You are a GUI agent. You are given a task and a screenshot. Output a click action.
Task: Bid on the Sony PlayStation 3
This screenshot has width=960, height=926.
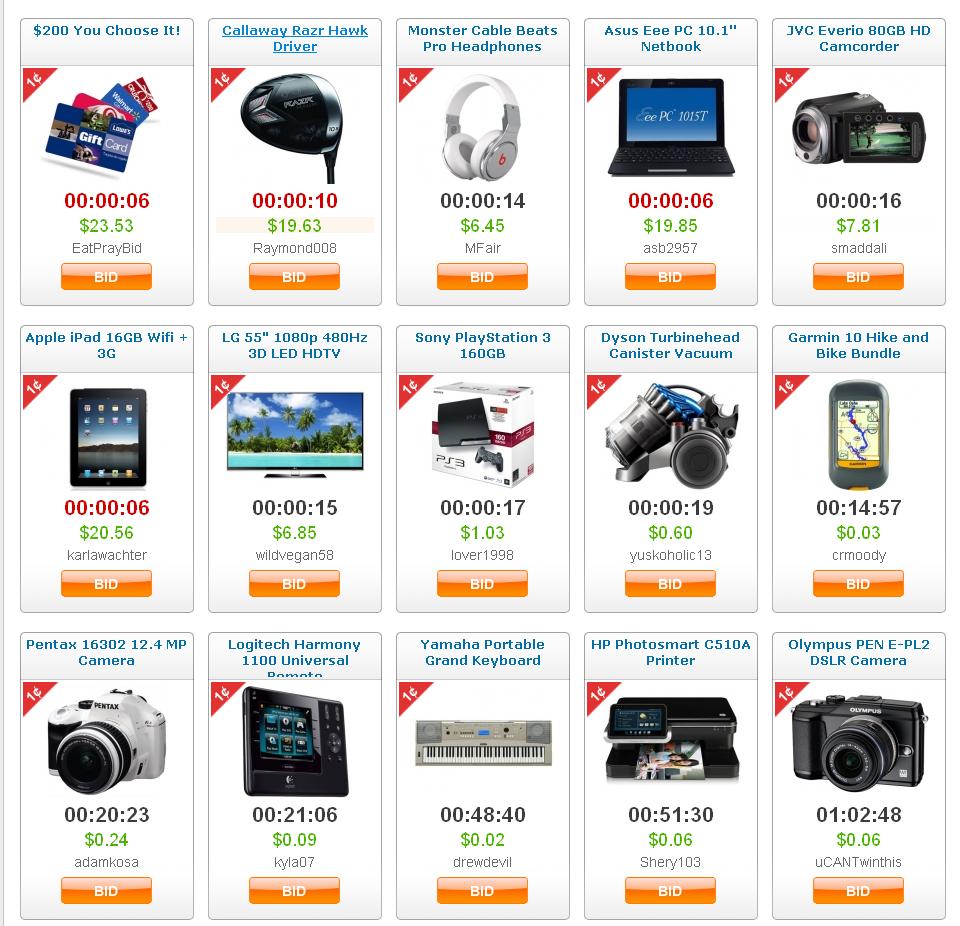point(482,584)
